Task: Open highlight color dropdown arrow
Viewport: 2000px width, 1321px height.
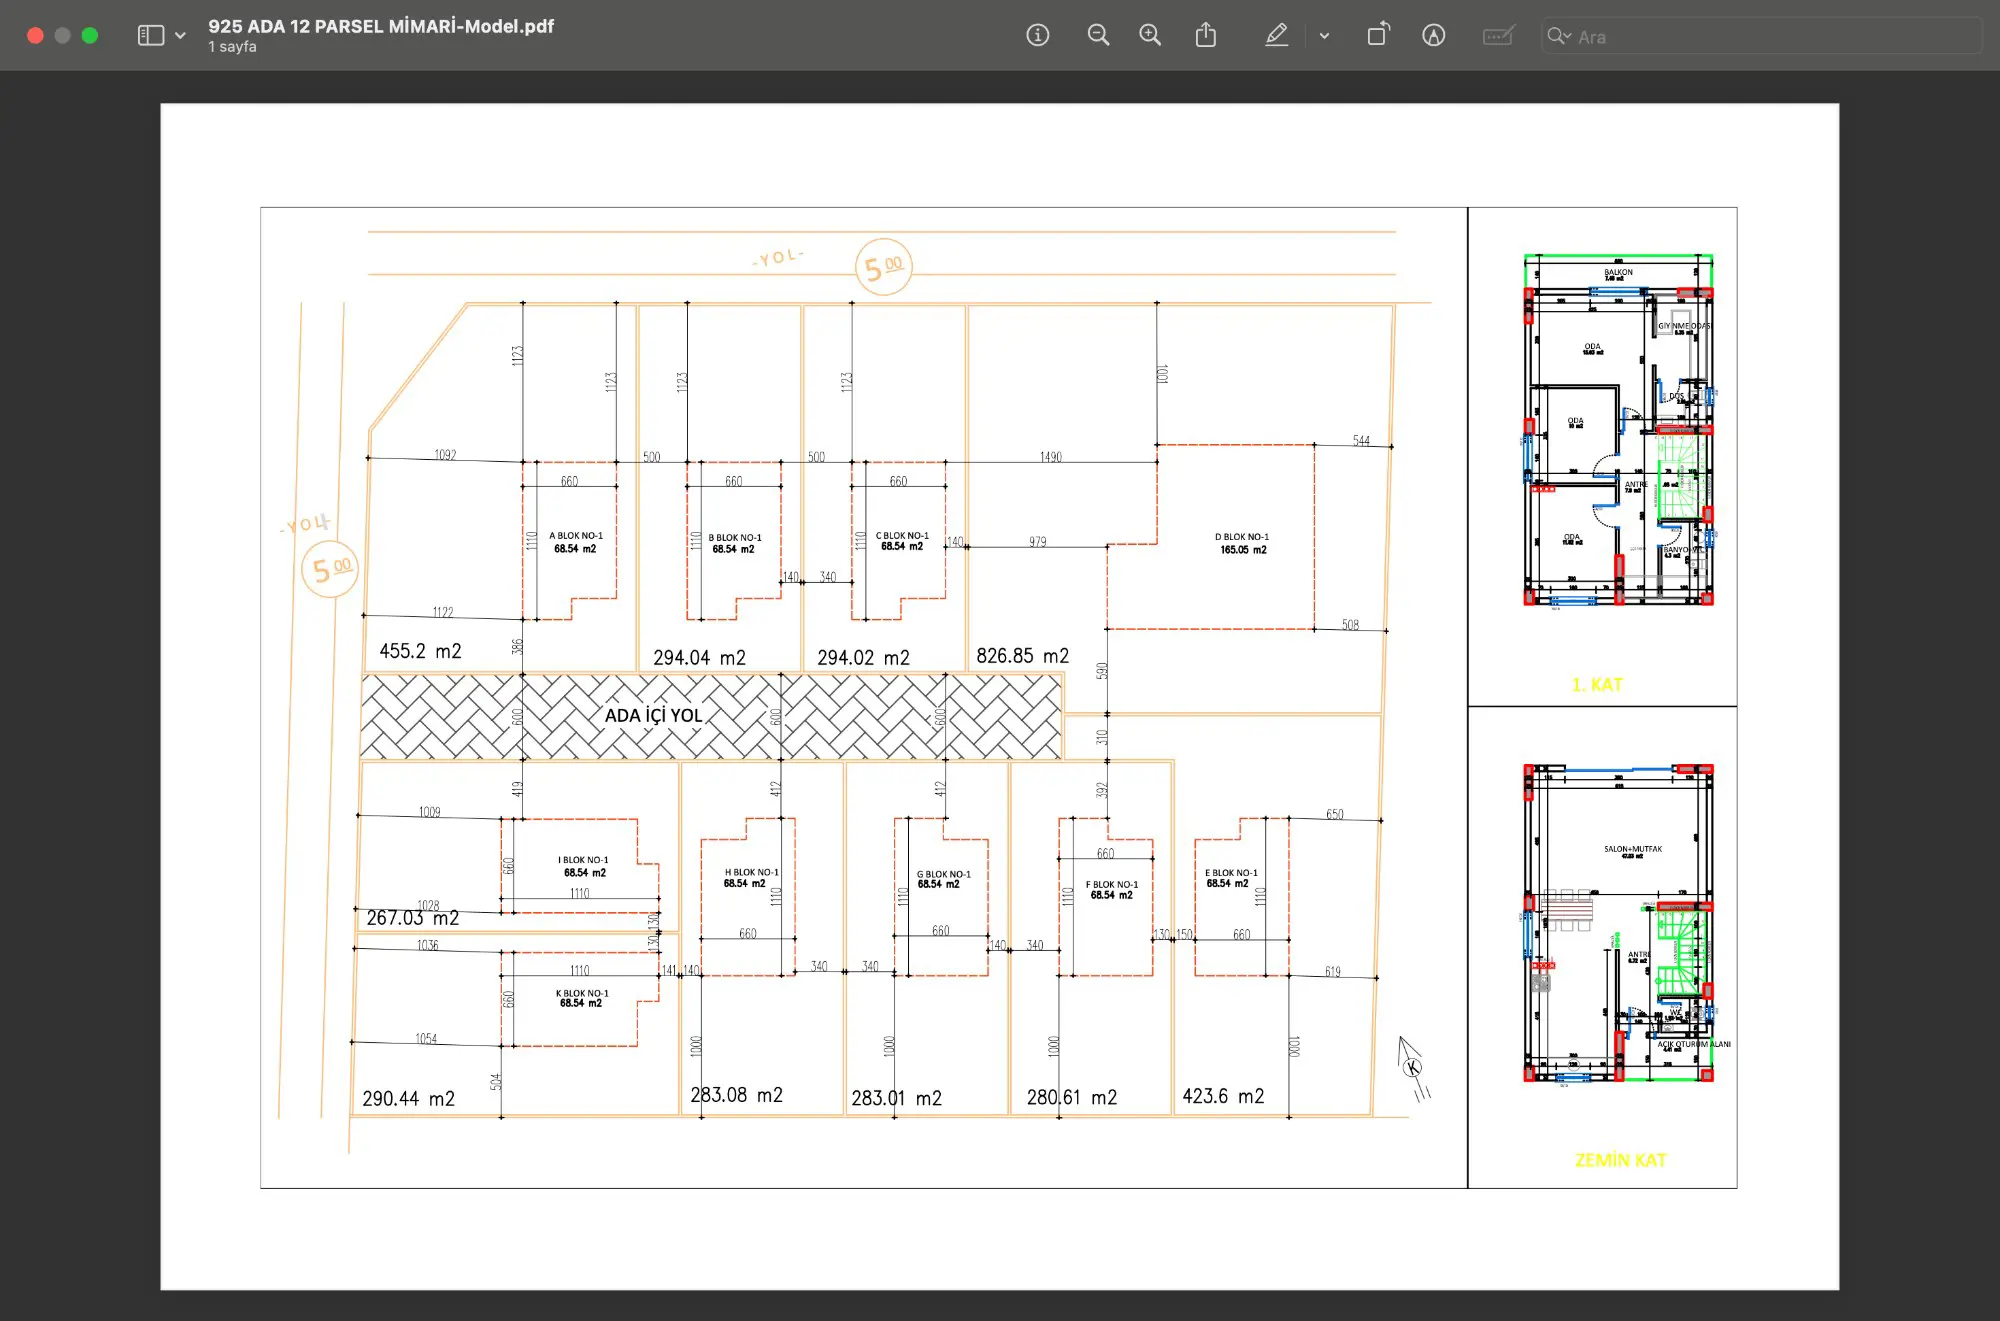Action: (x=1324, y=36)
